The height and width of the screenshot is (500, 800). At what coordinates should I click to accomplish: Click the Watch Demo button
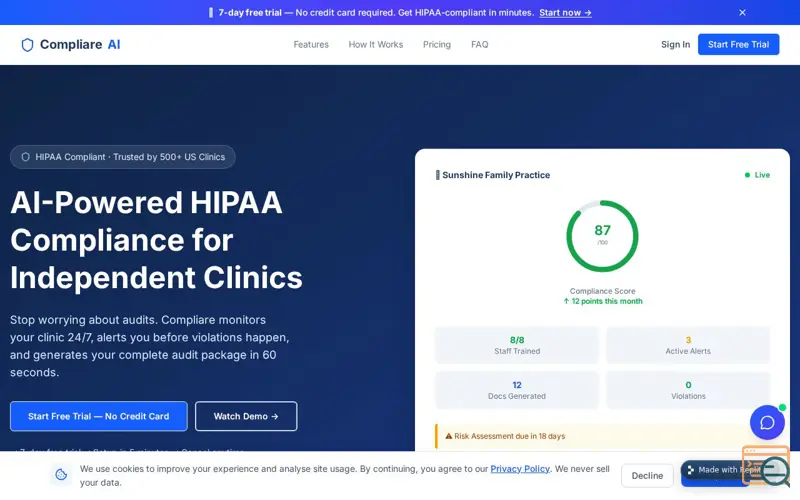click(x=246, y=416)
